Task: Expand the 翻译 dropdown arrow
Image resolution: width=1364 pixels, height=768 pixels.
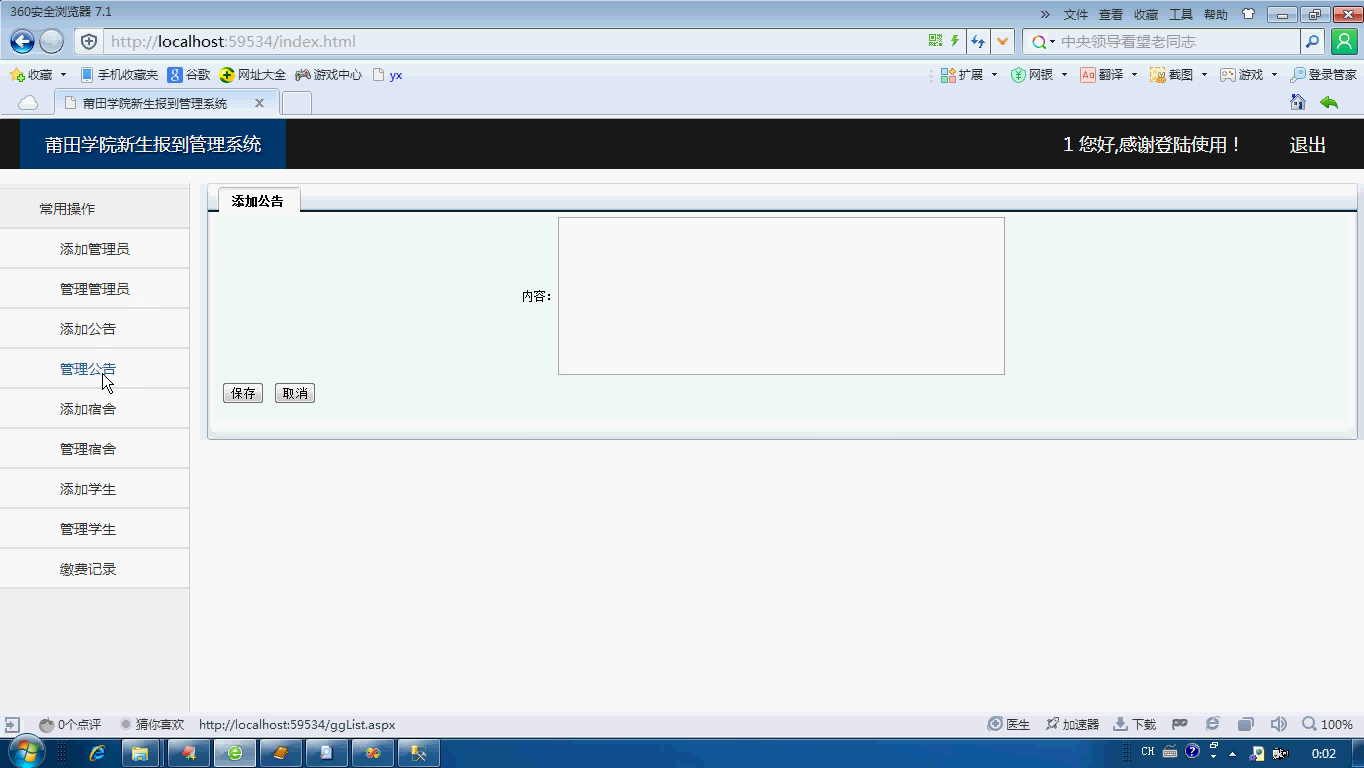Action: pos(1134,75)
